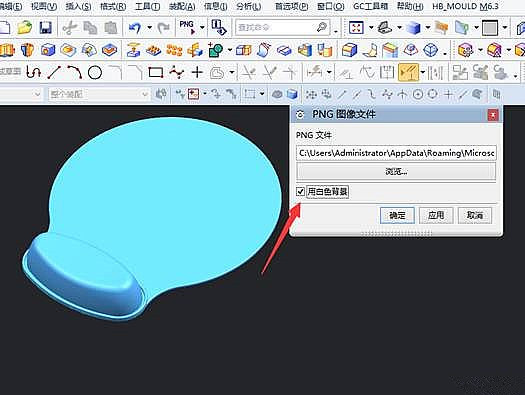Select the Arc sketch tool
Screen dimensions: 525x395
point(75,72)
